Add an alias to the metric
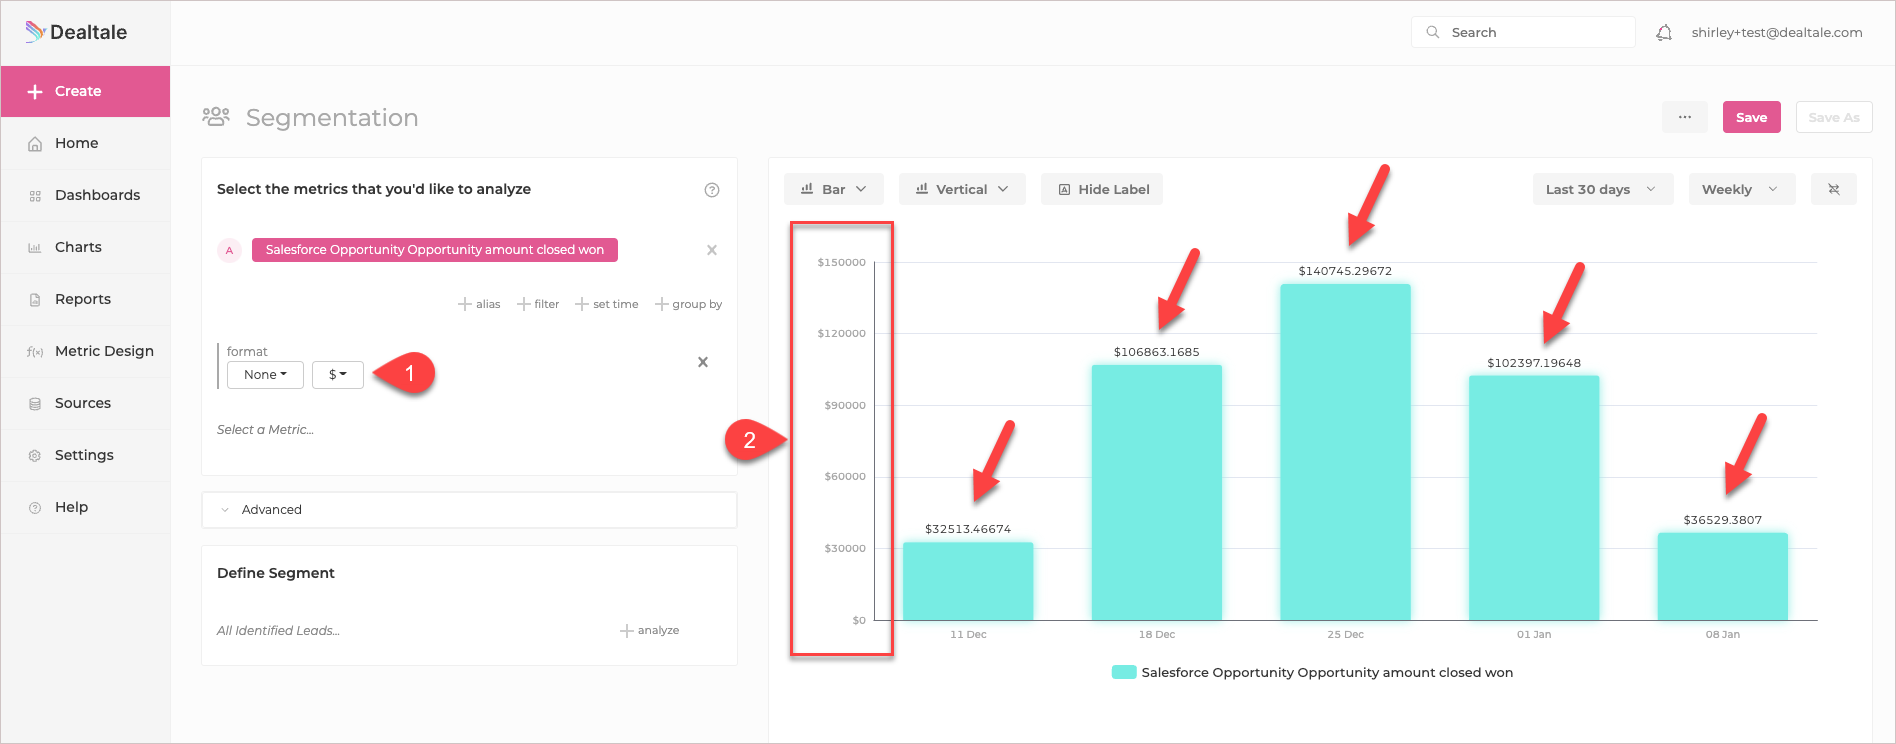Viewport: 1896px width, 744px height. click(x=479, y=304)
